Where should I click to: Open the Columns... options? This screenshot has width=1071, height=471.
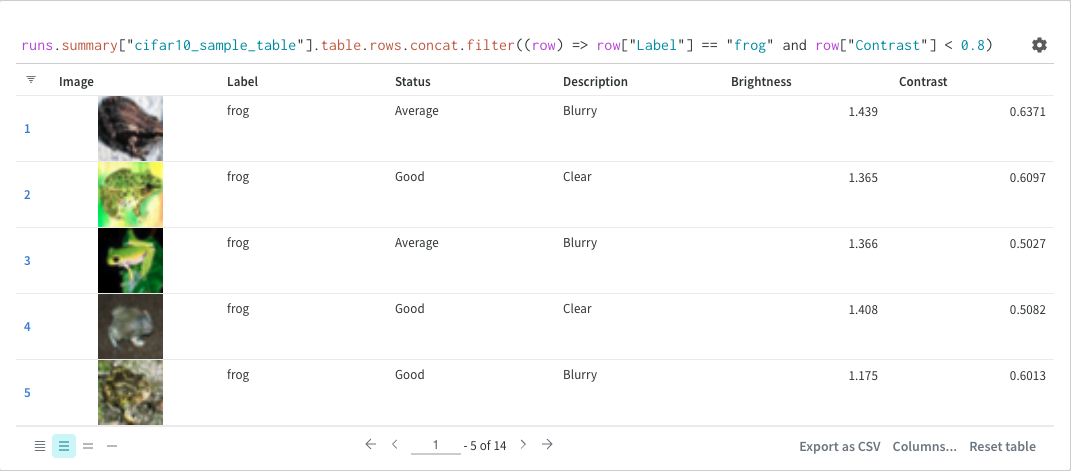click(924, 446)
